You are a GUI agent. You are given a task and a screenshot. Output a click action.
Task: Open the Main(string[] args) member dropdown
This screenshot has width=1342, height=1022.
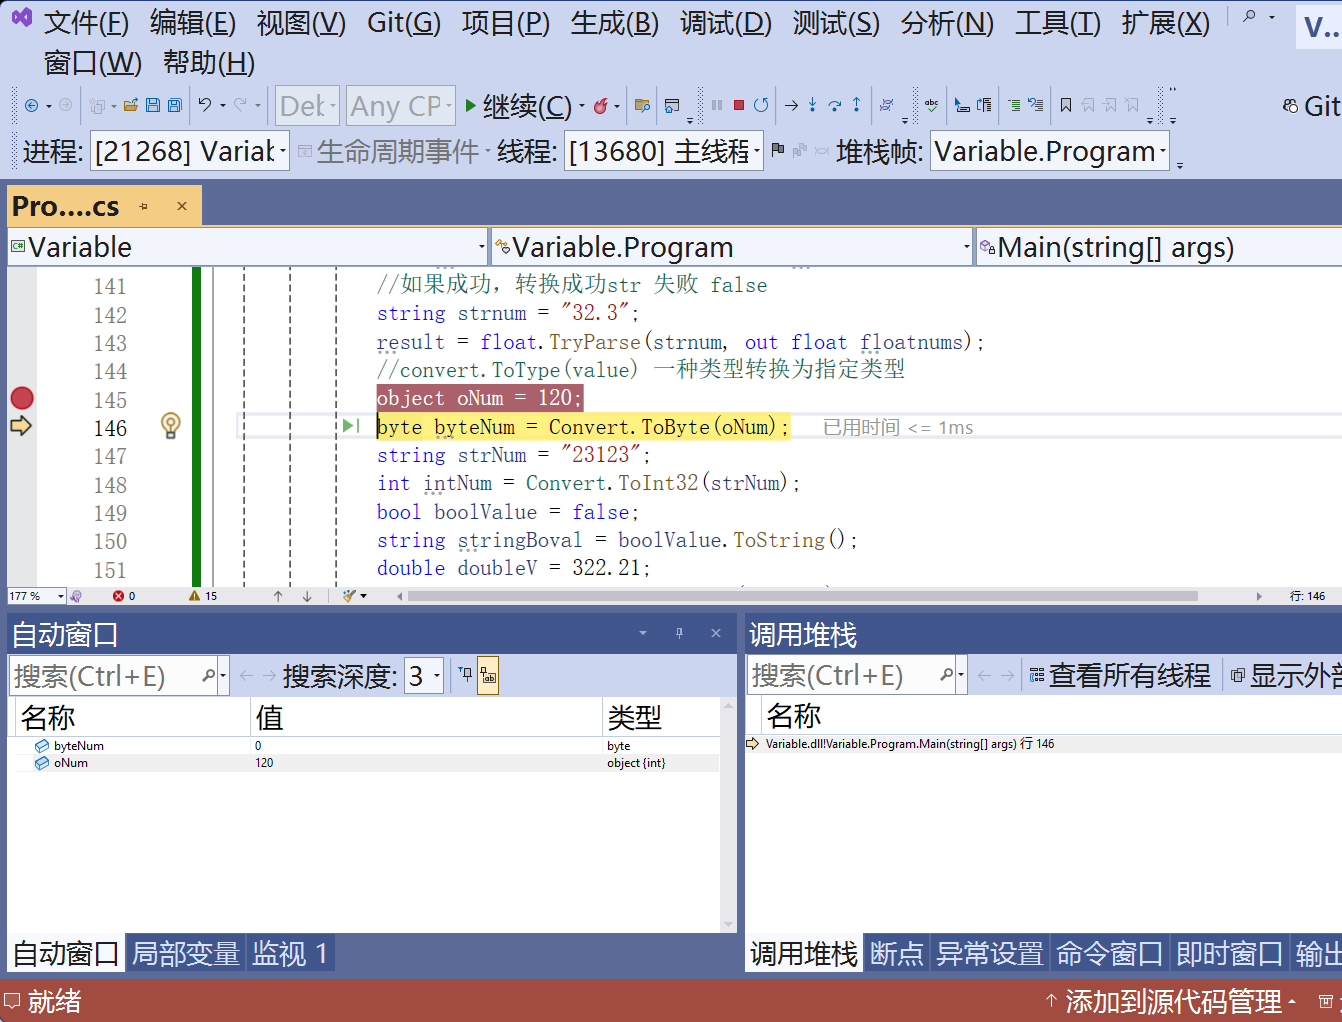(1160, 247)
